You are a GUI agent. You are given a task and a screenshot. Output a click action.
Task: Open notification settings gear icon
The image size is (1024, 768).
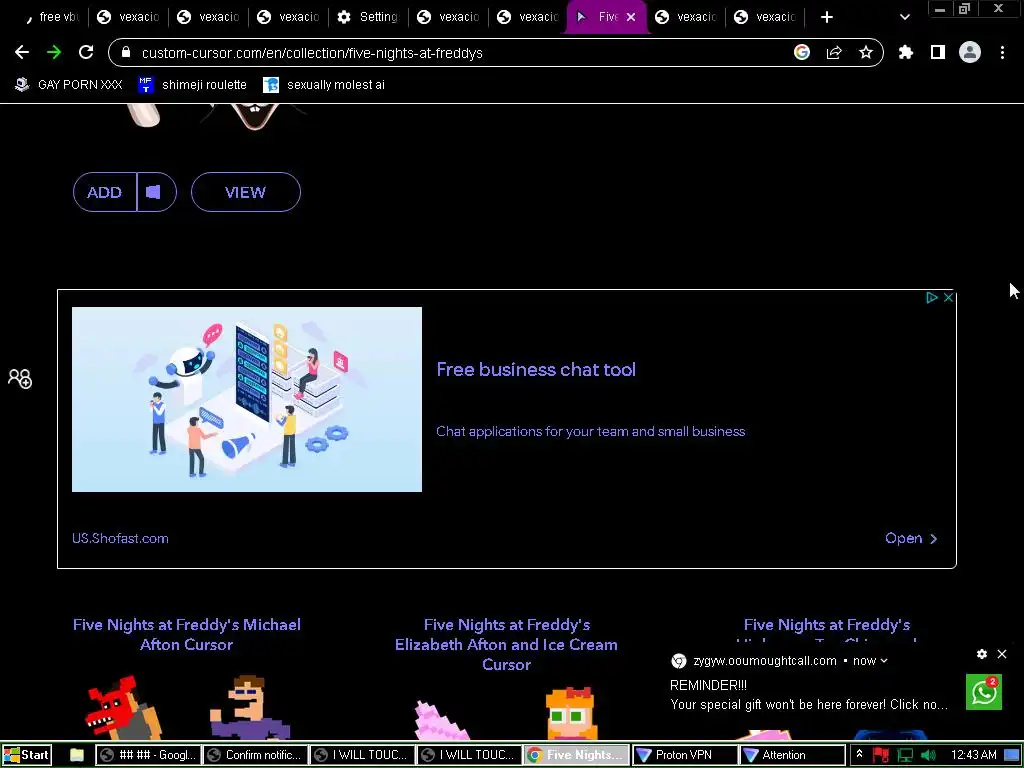click(x=982, y=654)
